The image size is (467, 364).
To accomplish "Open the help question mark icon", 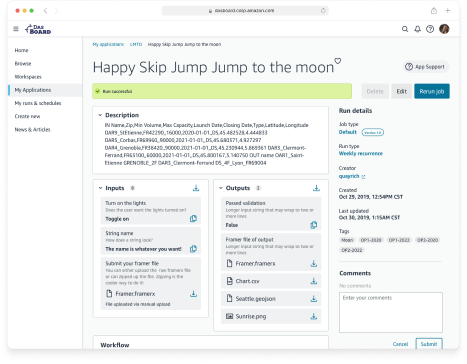I will point(430,29).
